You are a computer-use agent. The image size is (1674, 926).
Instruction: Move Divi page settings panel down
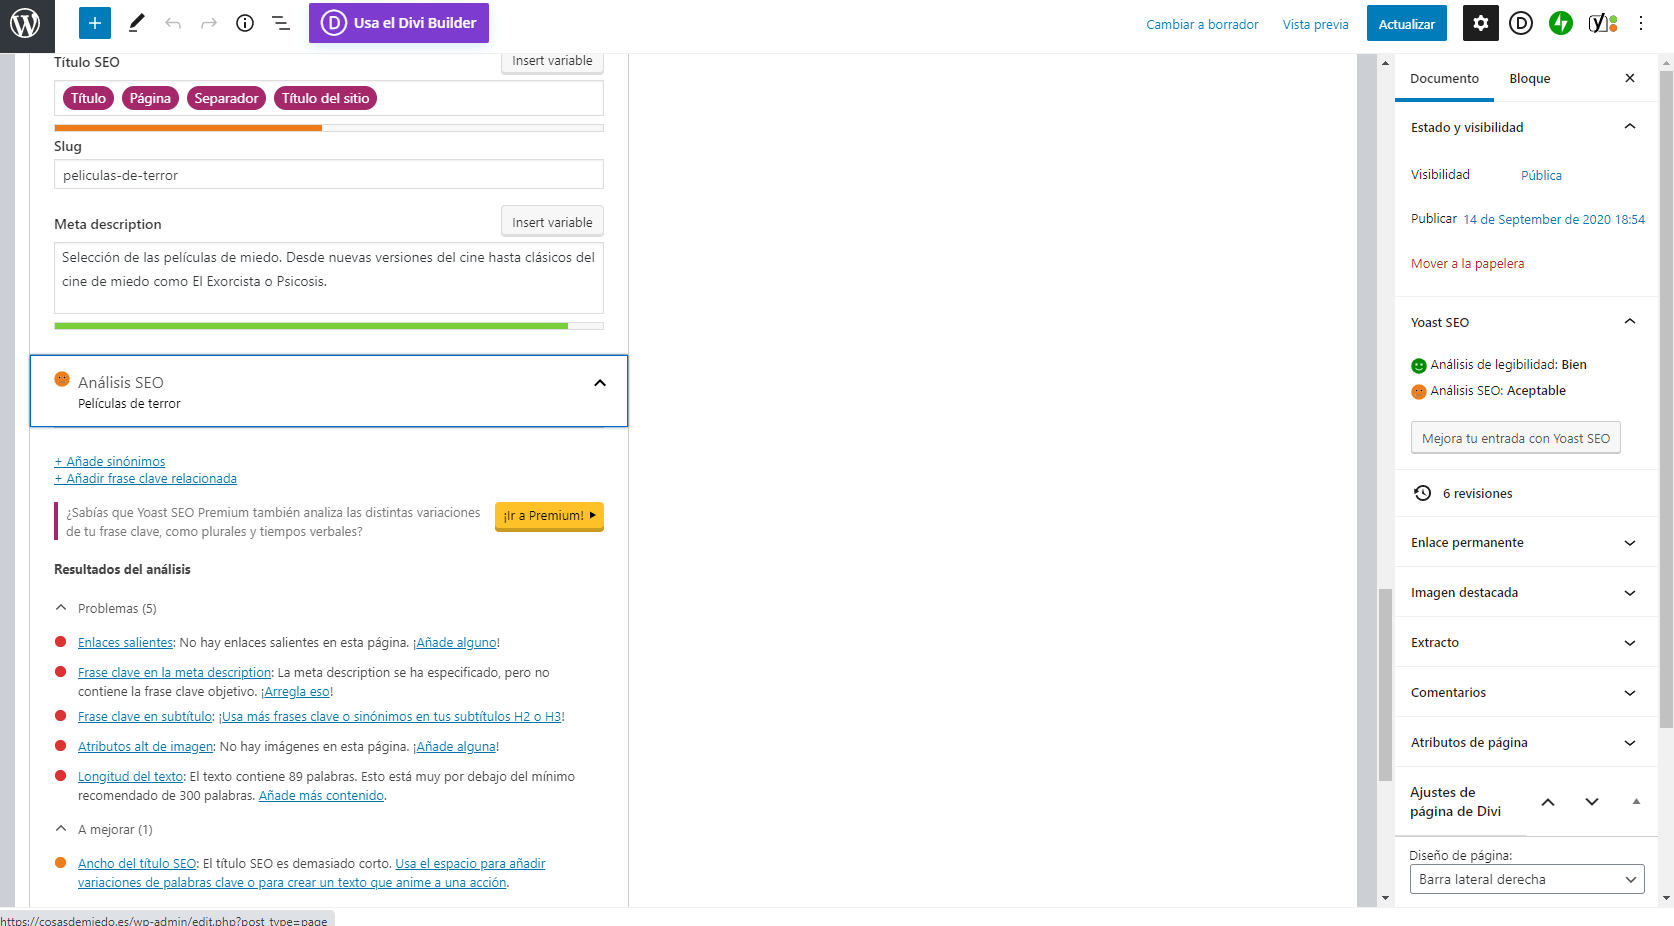pos(1592,802)
